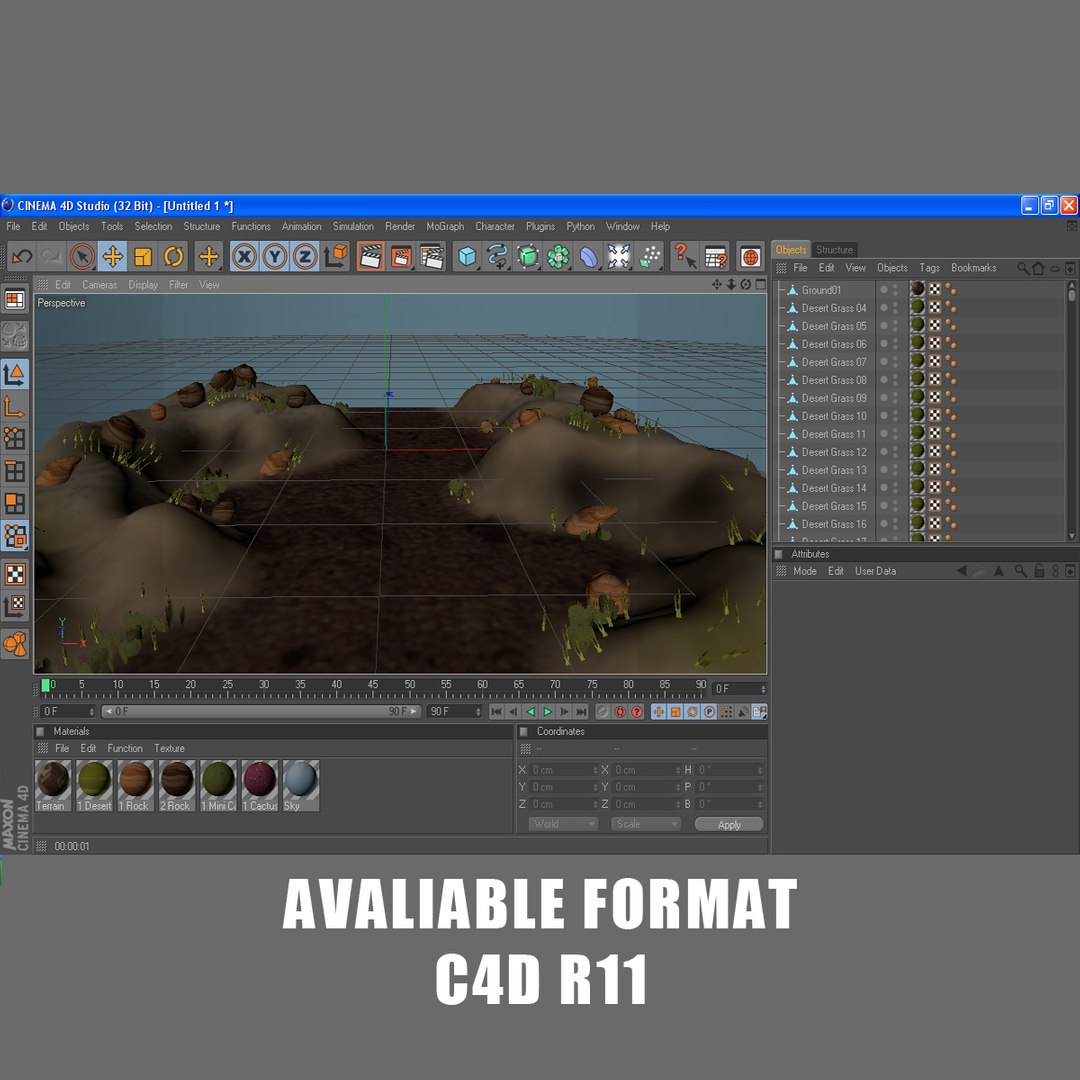
Task: Click the Undo arrow icon
Action: 21,257
